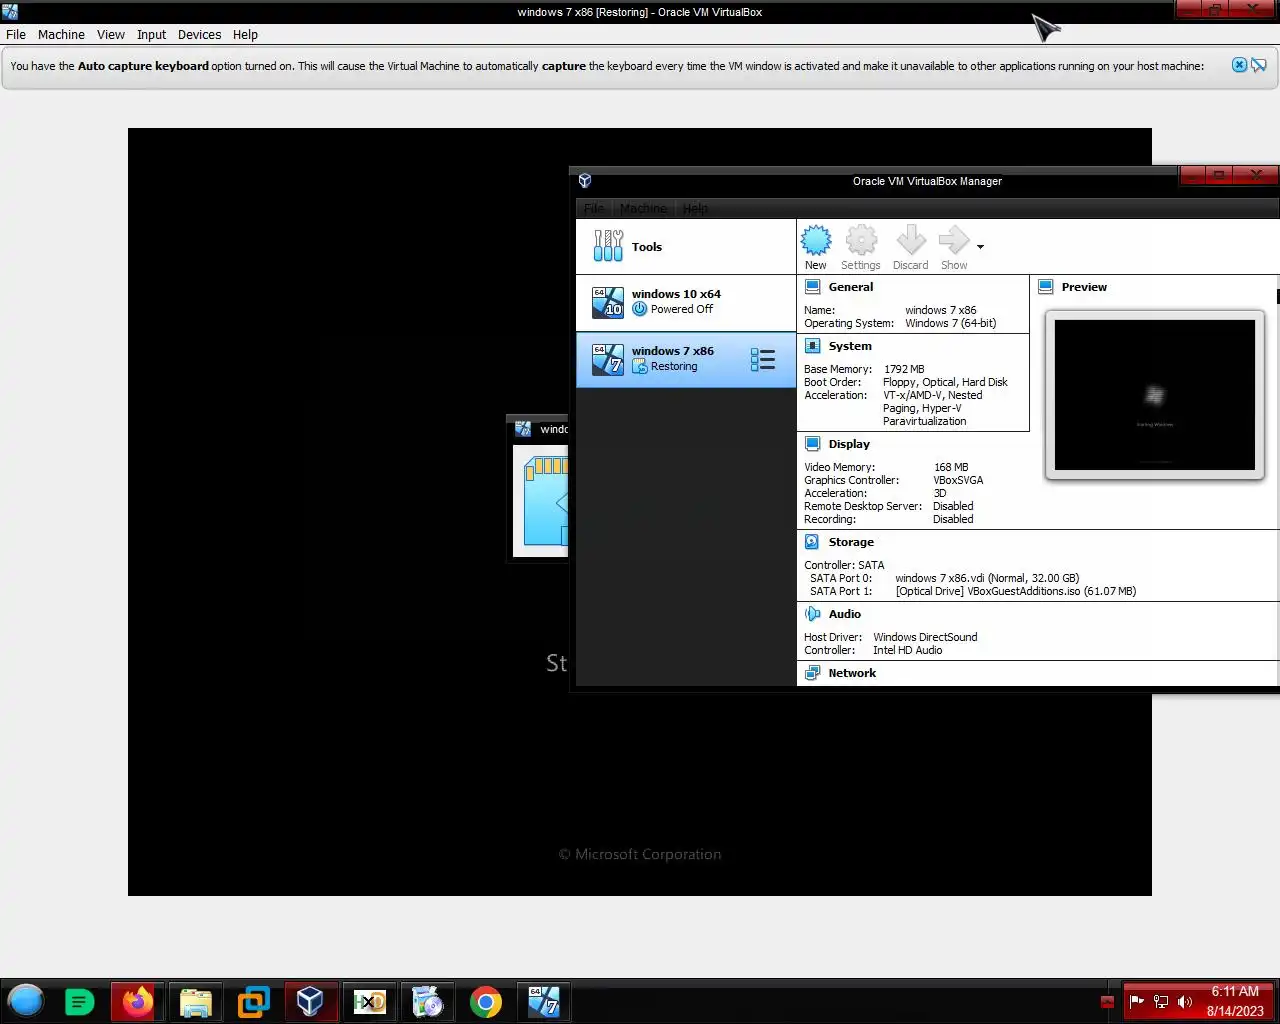Open the Start orb on the taskbar
1280x1024 pixels.
click(26, 1001)
